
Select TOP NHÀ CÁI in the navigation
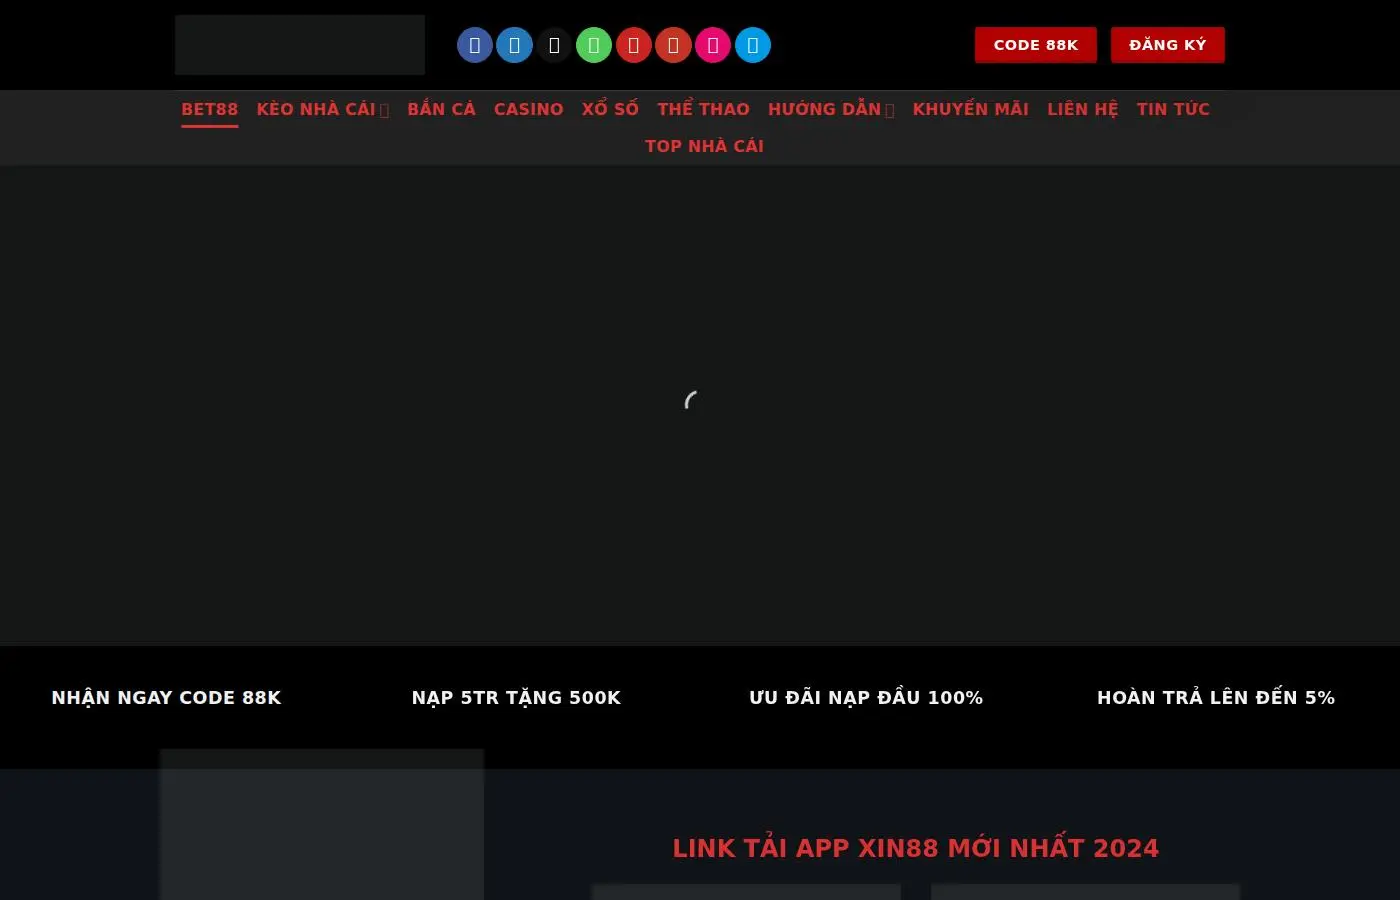[x=704, y=146]
